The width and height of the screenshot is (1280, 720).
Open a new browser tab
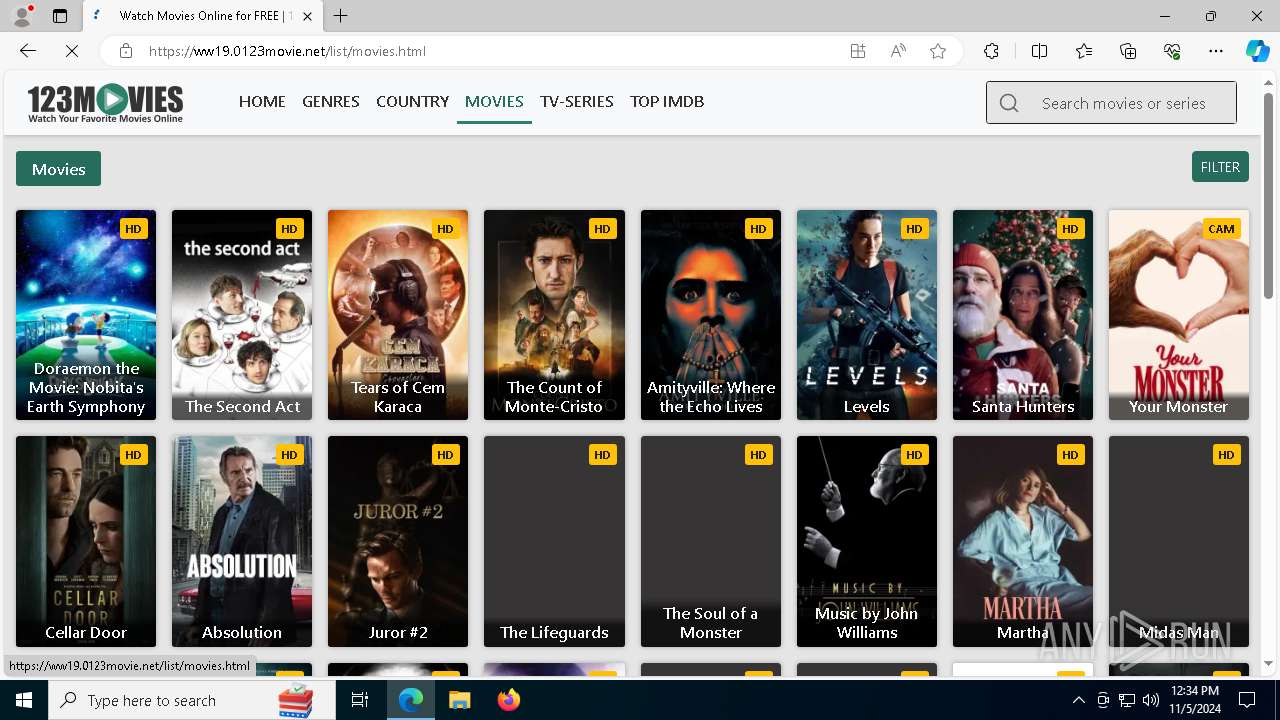tap(341, 16)
